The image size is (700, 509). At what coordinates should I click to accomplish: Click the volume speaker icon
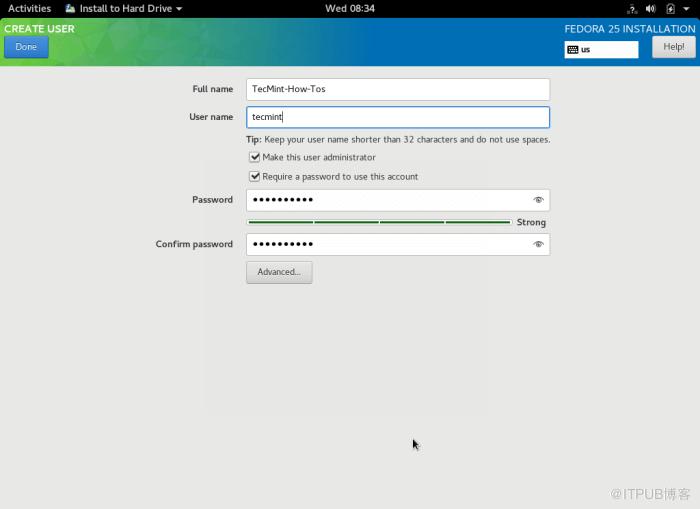coord(650,8)
